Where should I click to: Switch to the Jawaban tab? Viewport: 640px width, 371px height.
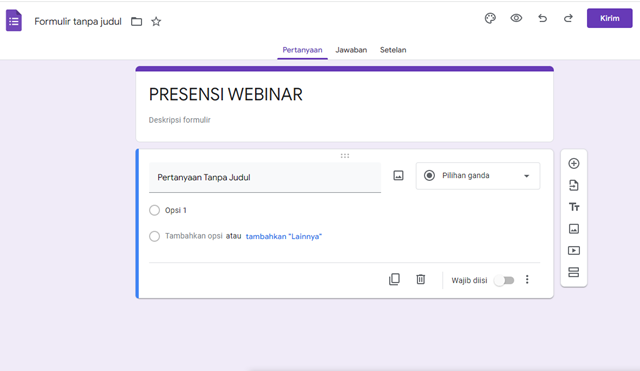point(351,50)
